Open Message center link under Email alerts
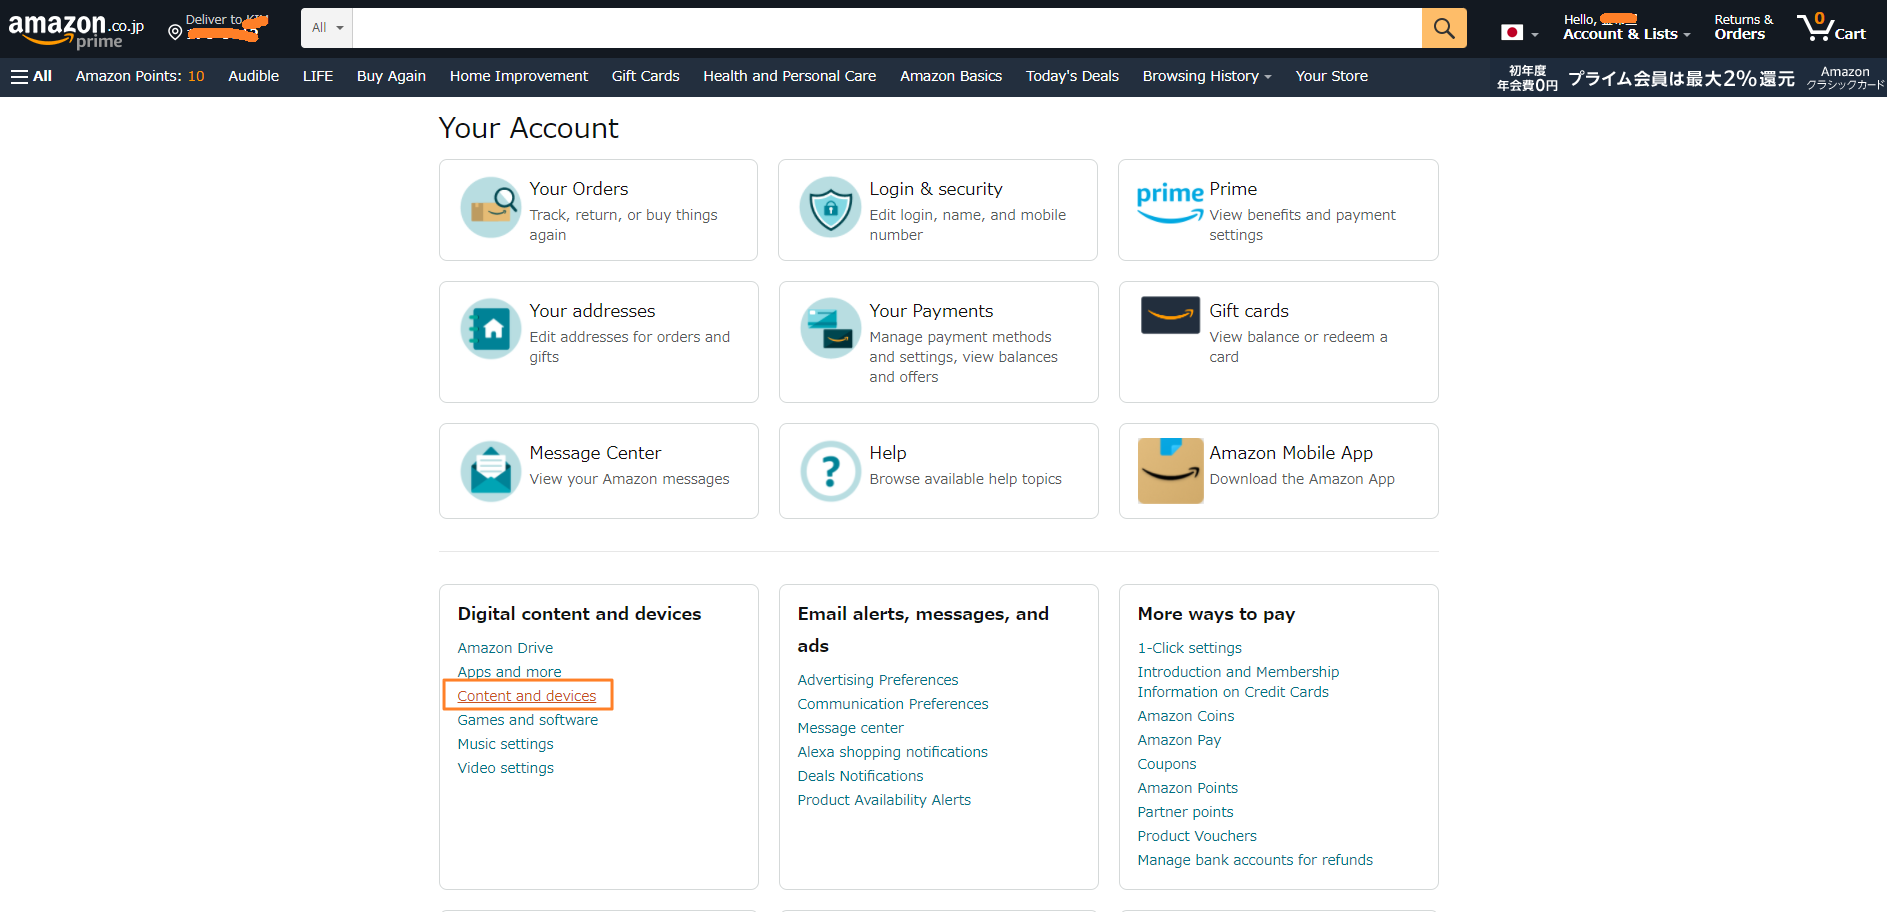Viewport: 1887px width, 912px height. pos(850,728)
